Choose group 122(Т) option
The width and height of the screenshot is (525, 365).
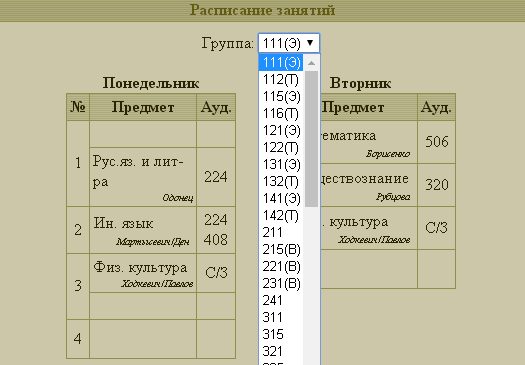[x=281, y=148]
